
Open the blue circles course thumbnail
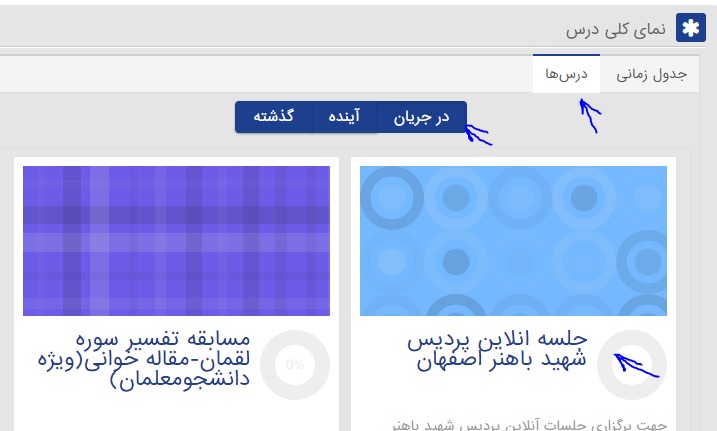[512, 240]
